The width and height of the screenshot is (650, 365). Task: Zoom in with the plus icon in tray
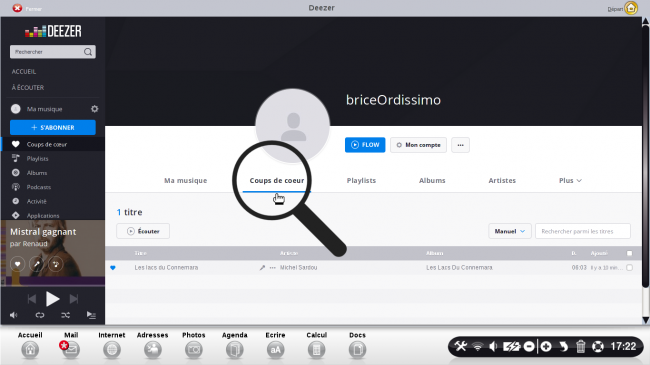pyautogui.click(x=546, y=346)
